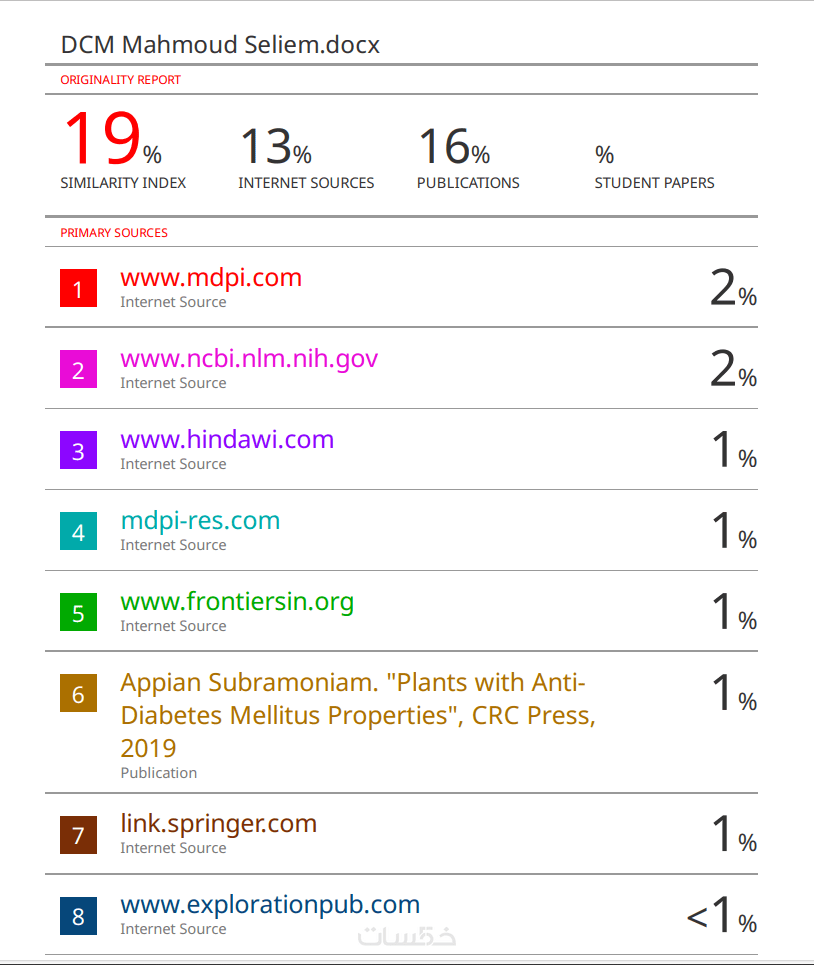The height and width of the screenshot is (965, 814).
Task: Click the 19% similarity index score
Action: 110,141
